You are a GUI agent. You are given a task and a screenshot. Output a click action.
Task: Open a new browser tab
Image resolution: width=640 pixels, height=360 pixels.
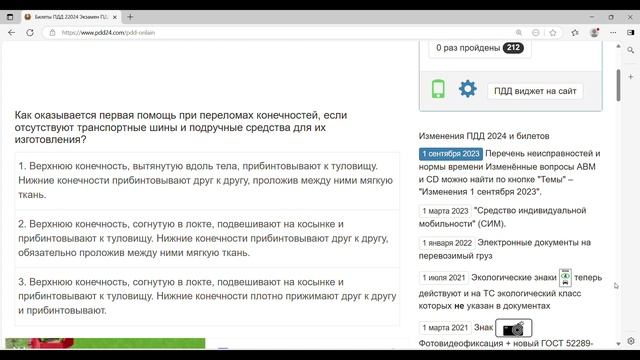[x=130, y=17]
